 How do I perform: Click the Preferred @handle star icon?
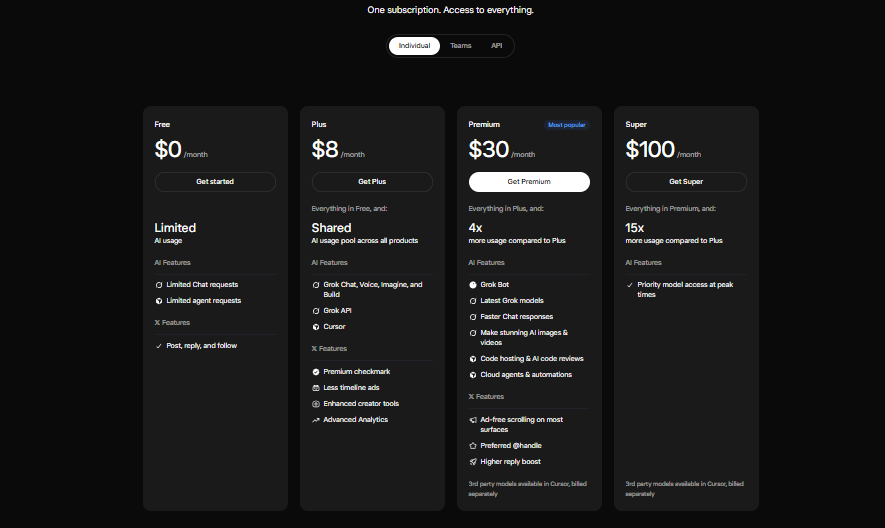tap(472, 446)
